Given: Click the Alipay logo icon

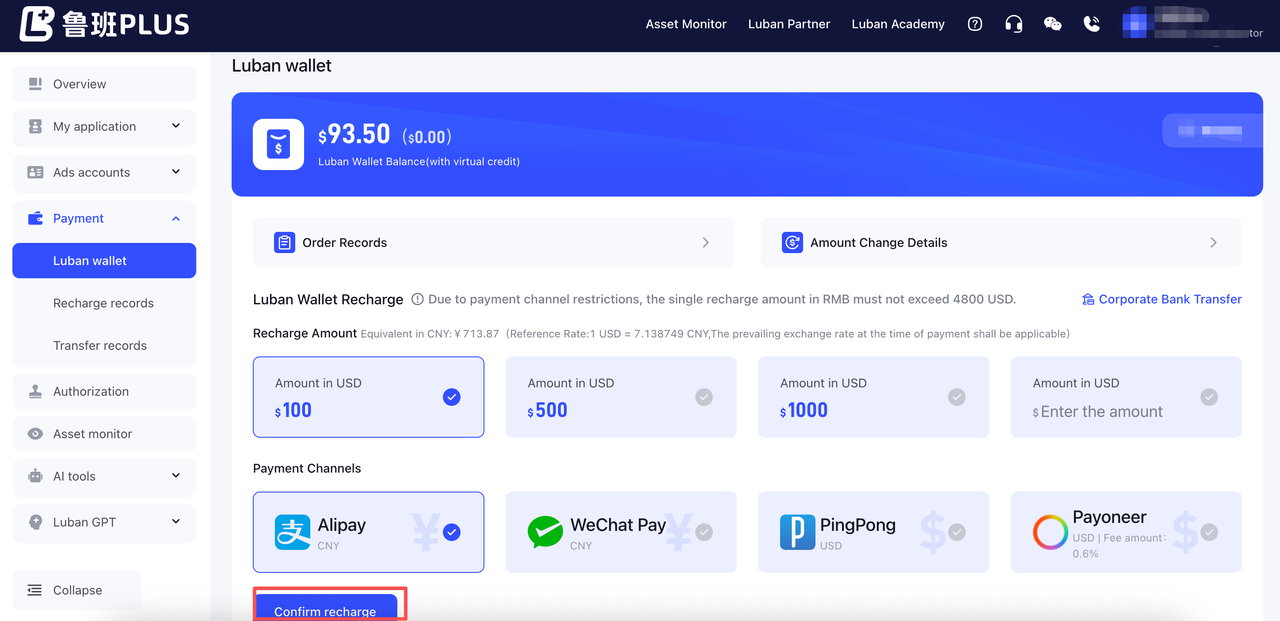Looking at the screenshot, I should point(292,532).
